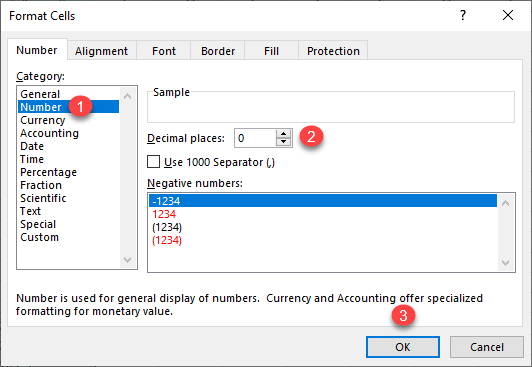Click Category list scroll down arrow

[128, 260]
